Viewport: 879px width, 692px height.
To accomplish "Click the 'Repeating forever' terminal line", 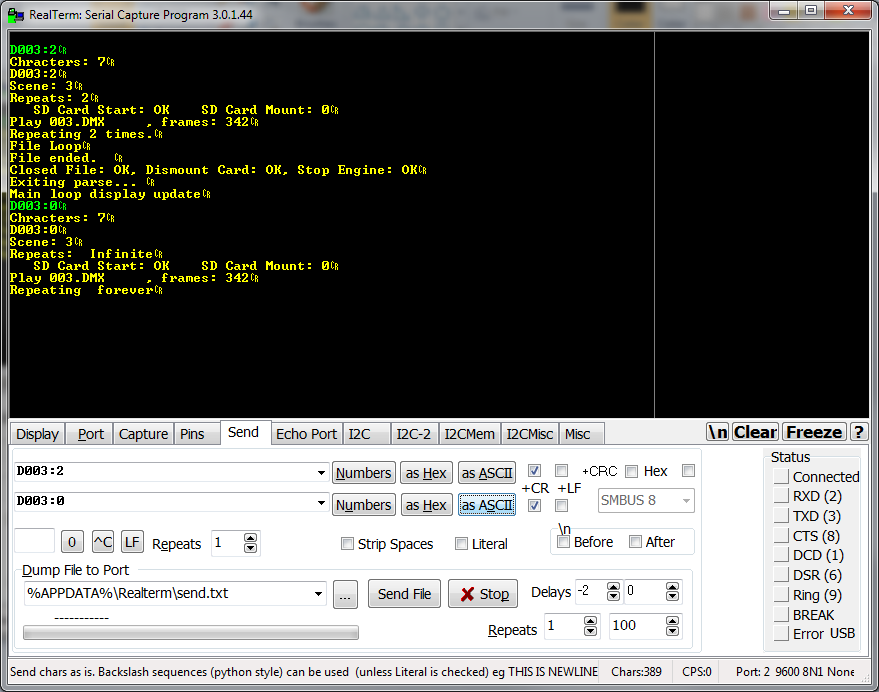I will 86,290.
